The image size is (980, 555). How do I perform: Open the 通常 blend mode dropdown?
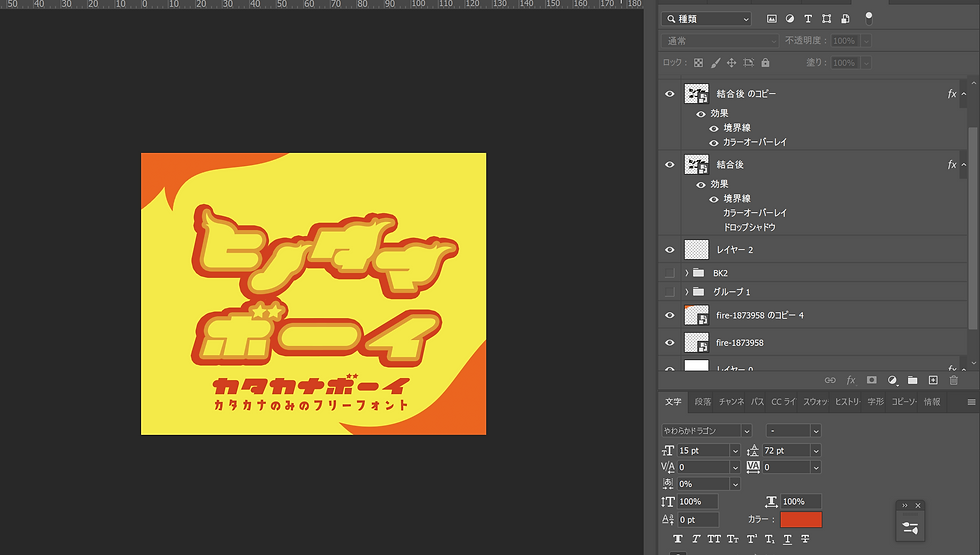720,41
